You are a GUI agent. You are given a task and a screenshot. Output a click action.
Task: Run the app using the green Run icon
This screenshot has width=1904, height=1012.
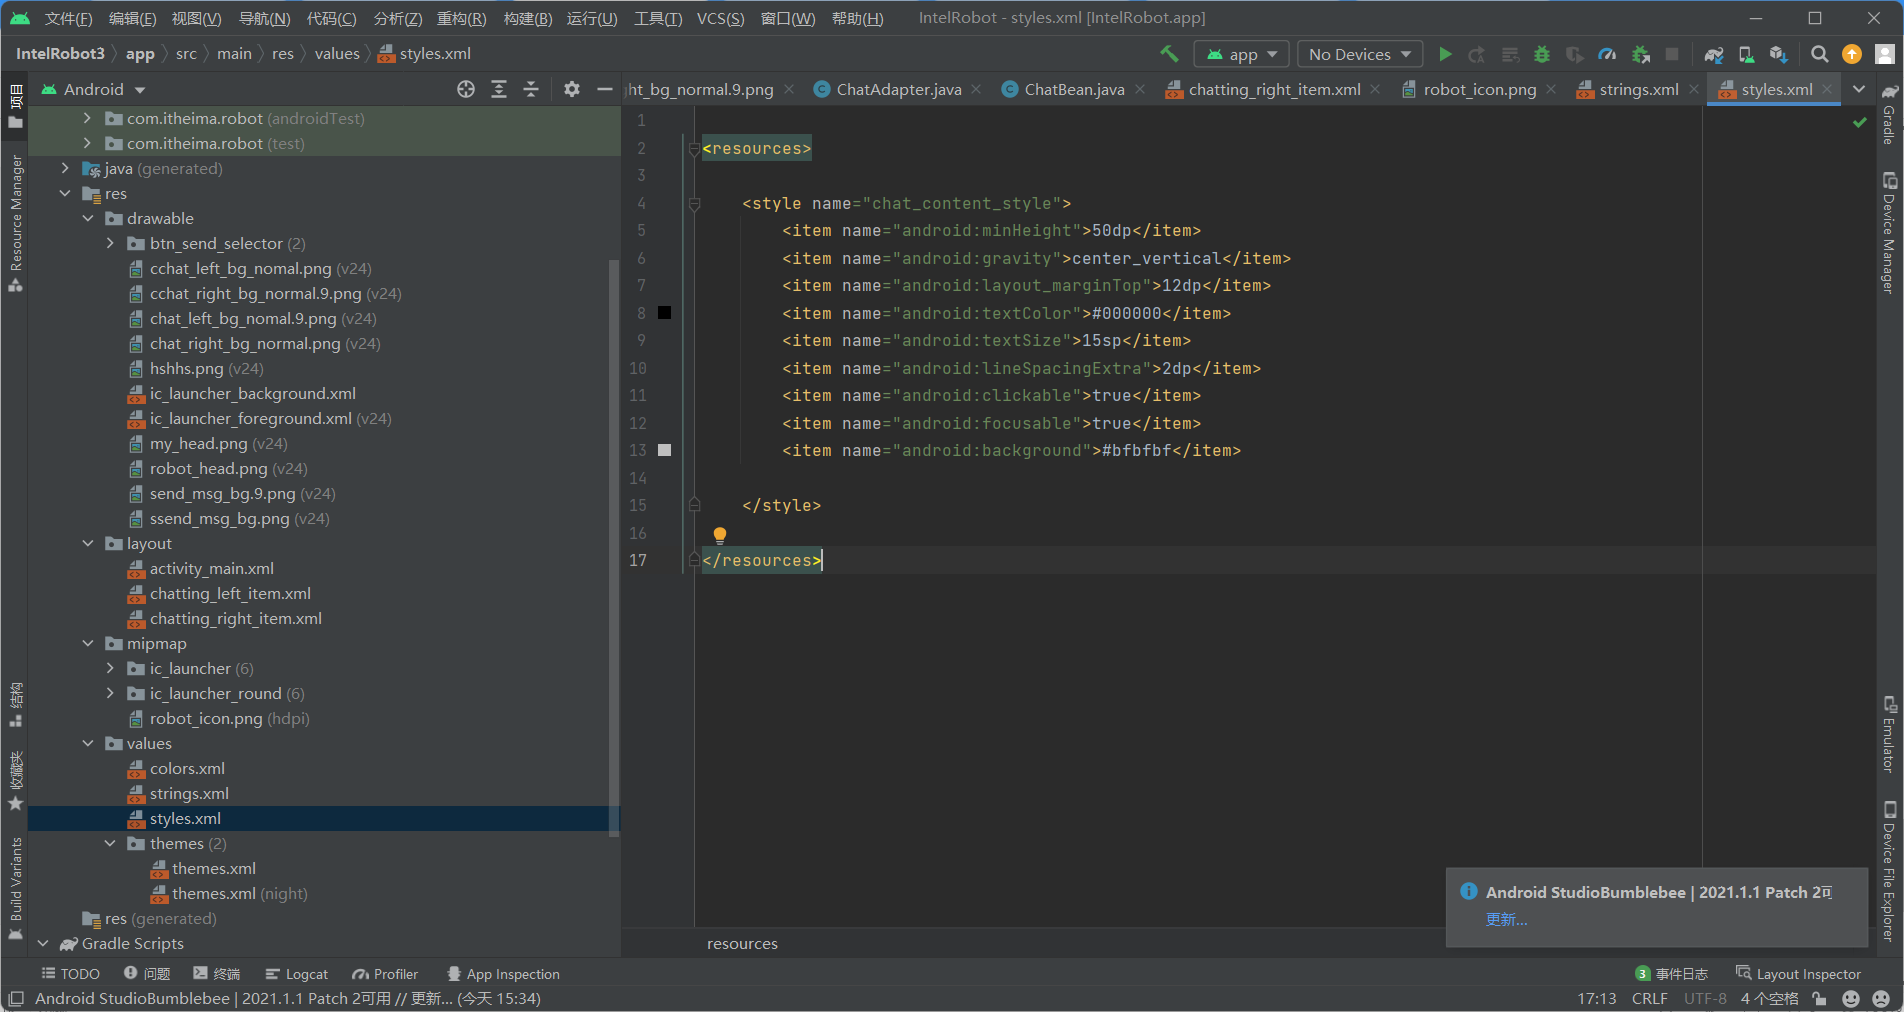1445,54
